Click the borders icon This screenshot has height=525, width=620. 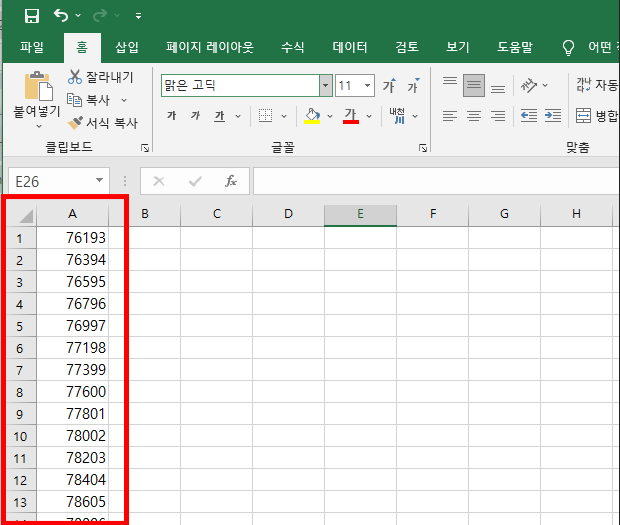265,116
